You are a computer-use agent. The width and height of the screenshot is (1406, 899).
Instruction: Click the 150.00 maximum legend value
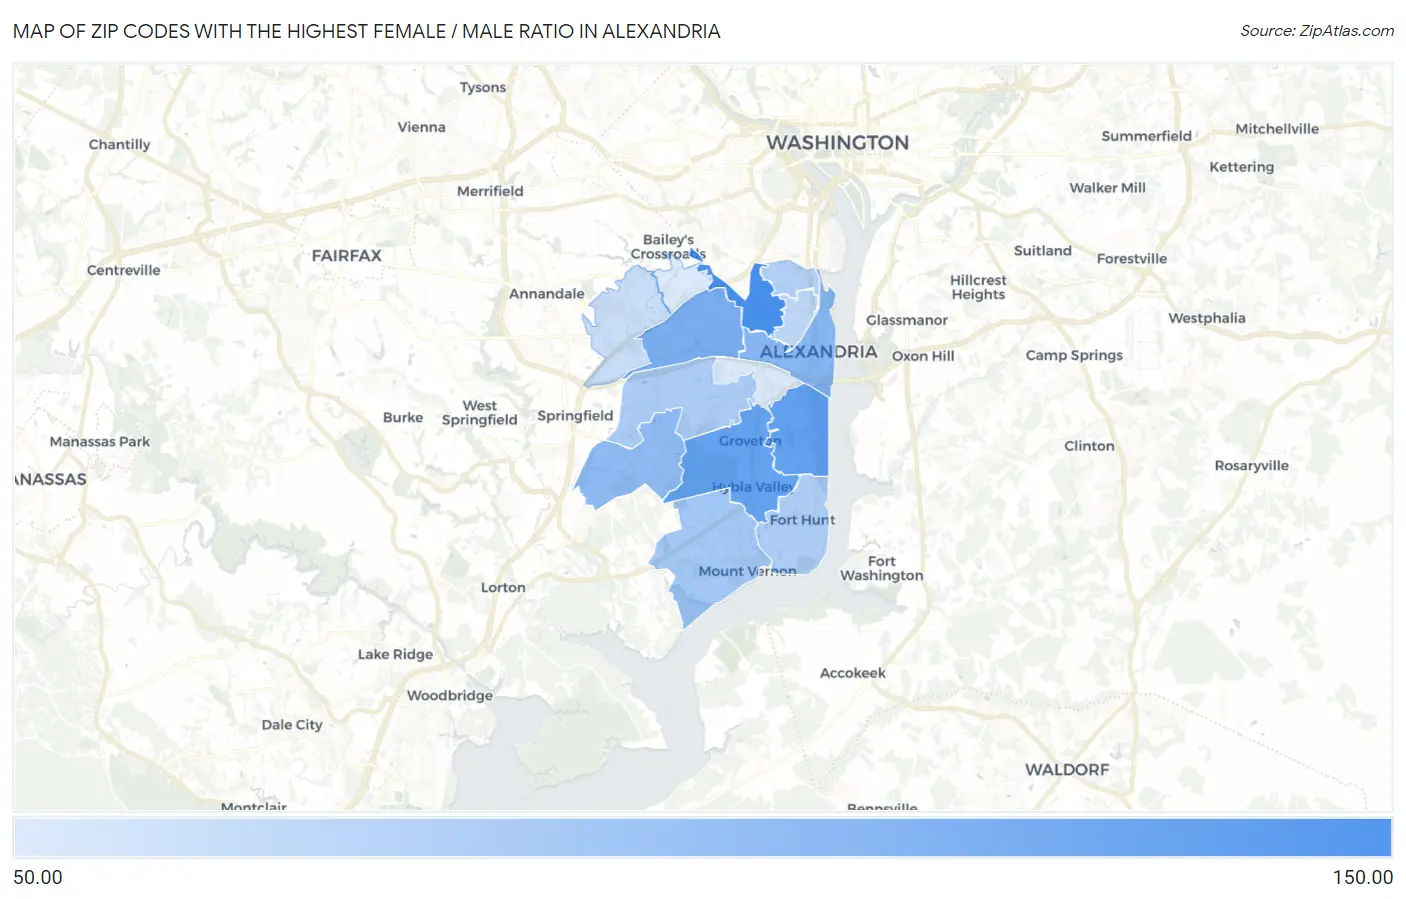click(x=1362, y=878)
